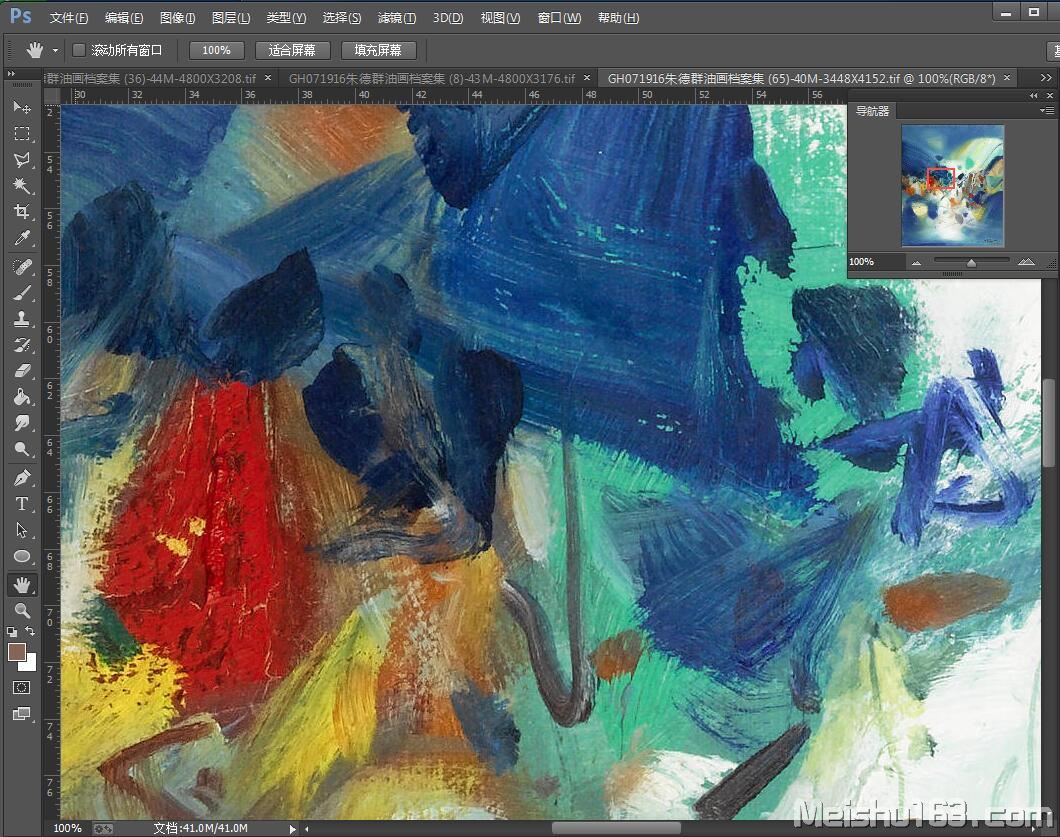
Task: Toggle Quick Mask mode
Action: [22, 688]
